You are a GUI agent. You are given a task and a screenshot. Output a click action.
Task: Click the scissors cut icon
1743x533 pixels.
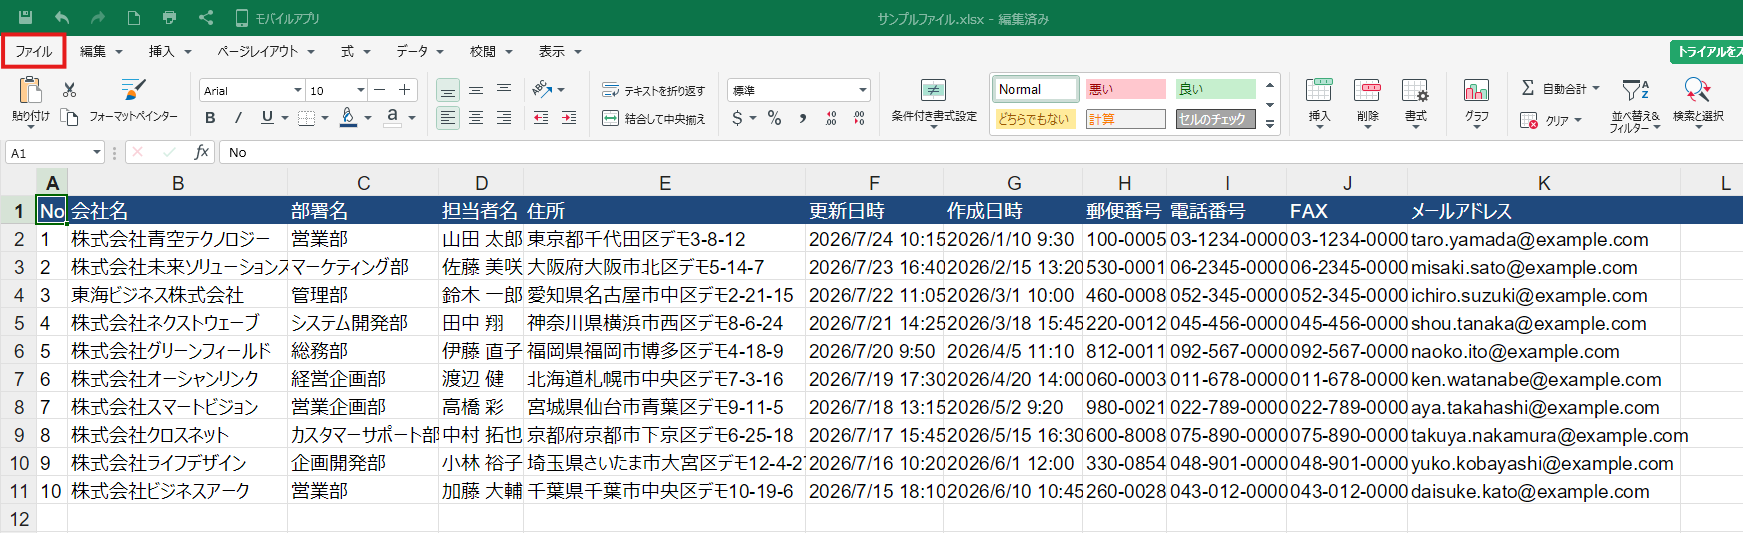click(69, 90)
